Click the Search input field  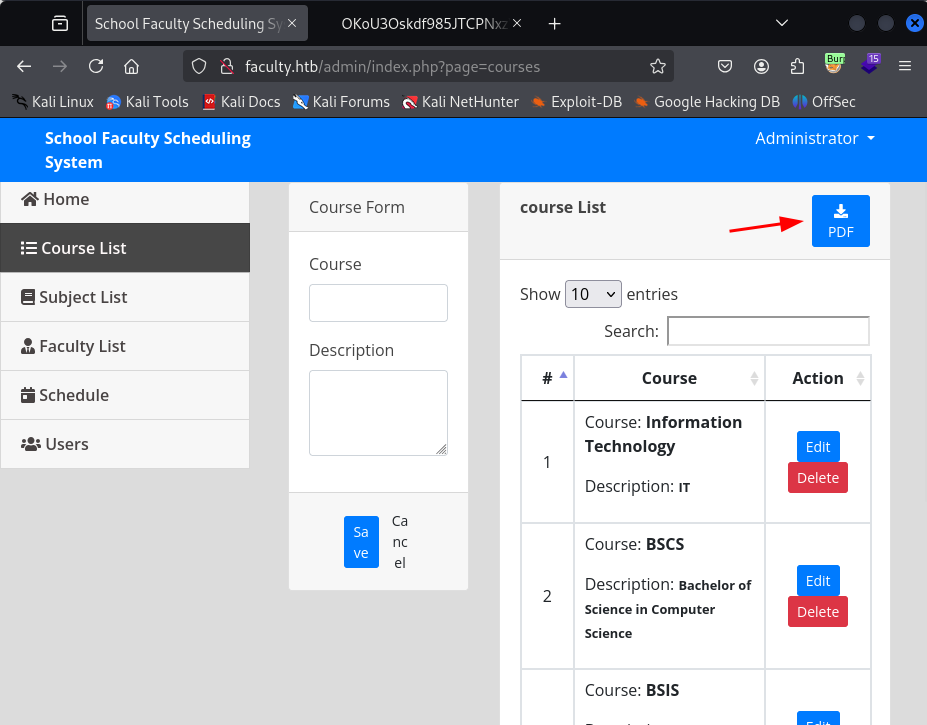(768, 331)
